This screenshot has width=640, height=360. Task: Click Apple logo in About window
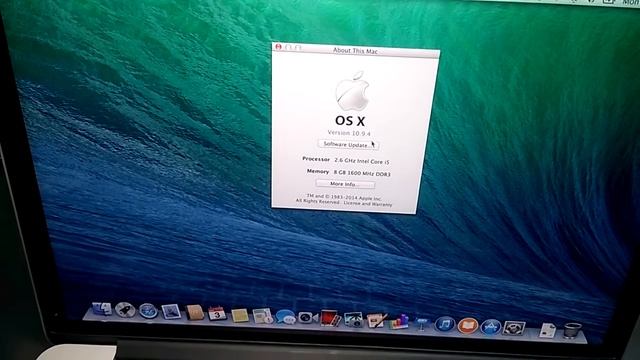(352, 91)
